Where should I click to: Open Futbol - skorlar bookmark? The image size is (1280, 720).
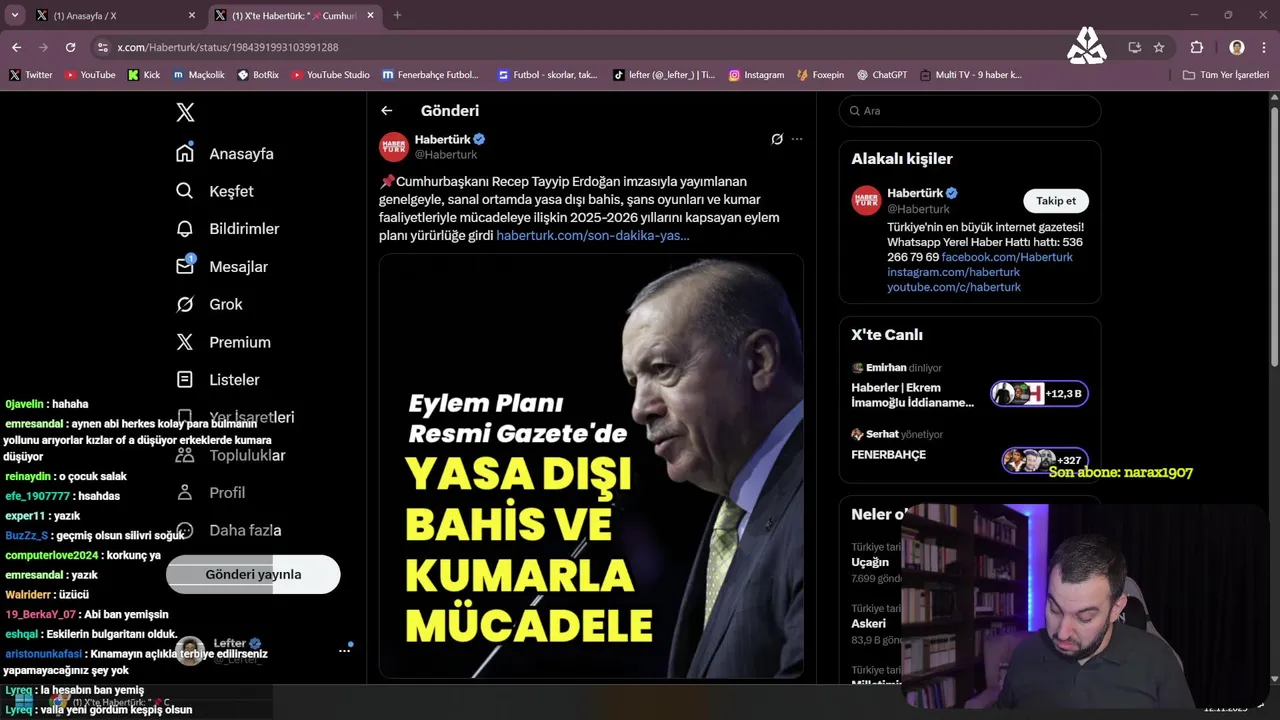[546, 75]
